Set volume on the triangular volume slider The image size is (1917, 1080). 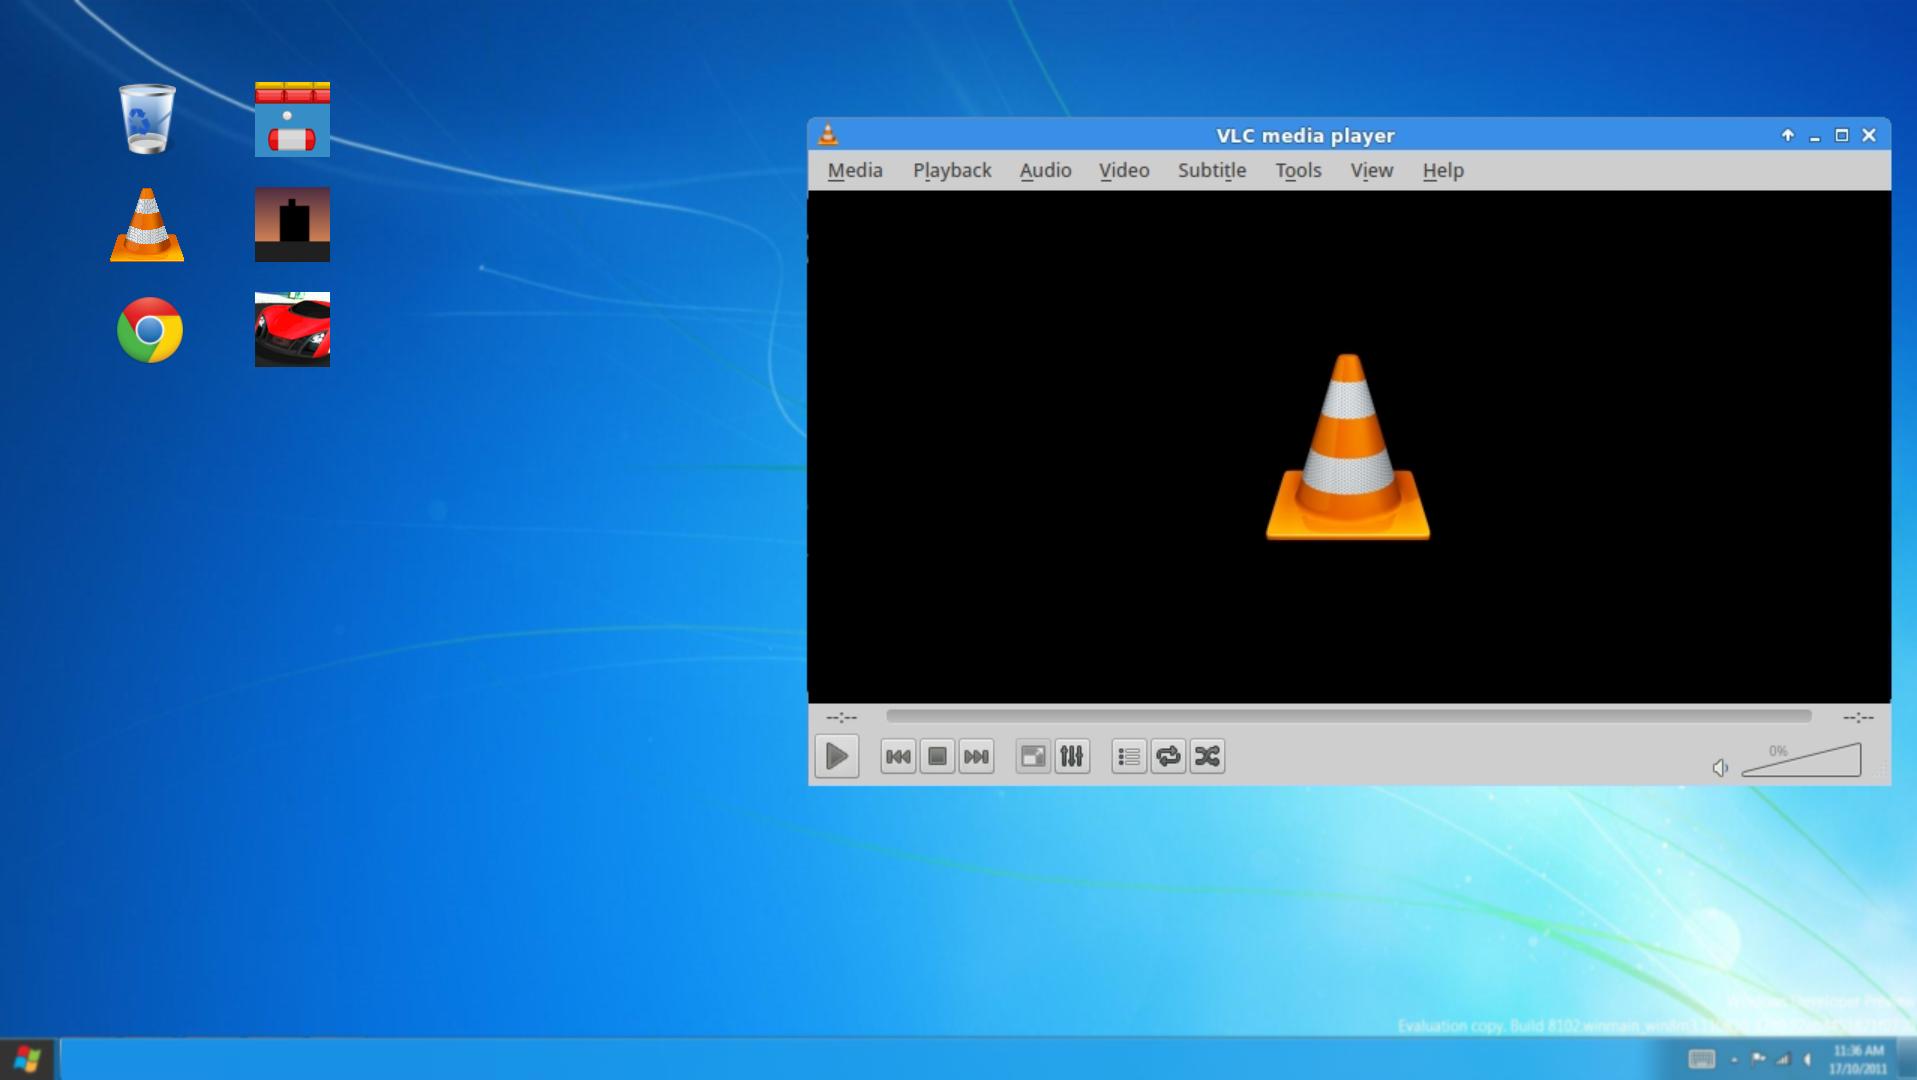[1801, 760]
